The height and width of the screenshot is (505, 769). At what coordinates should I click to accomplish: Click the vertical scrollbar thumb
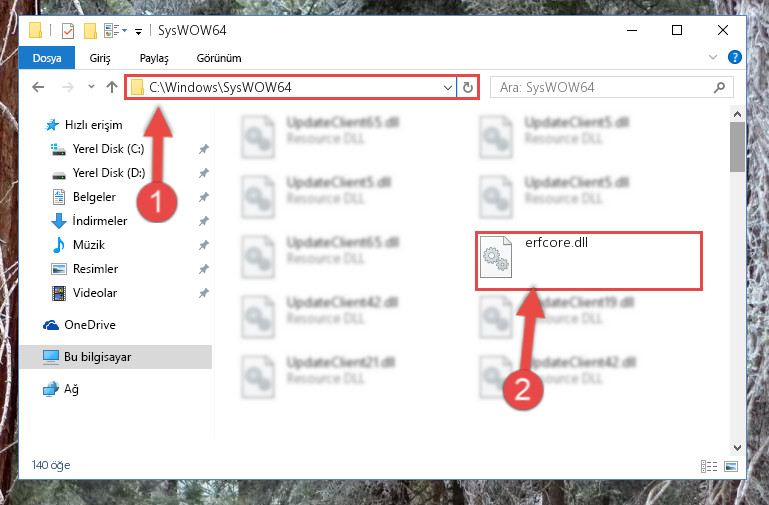(737, 147)
